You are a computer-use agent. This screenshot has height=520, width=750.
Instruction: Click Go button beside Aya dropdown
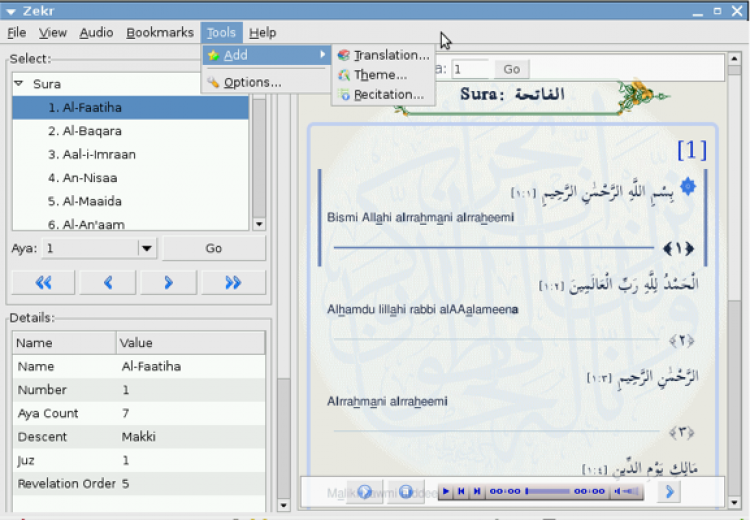[x=214, y=248]
